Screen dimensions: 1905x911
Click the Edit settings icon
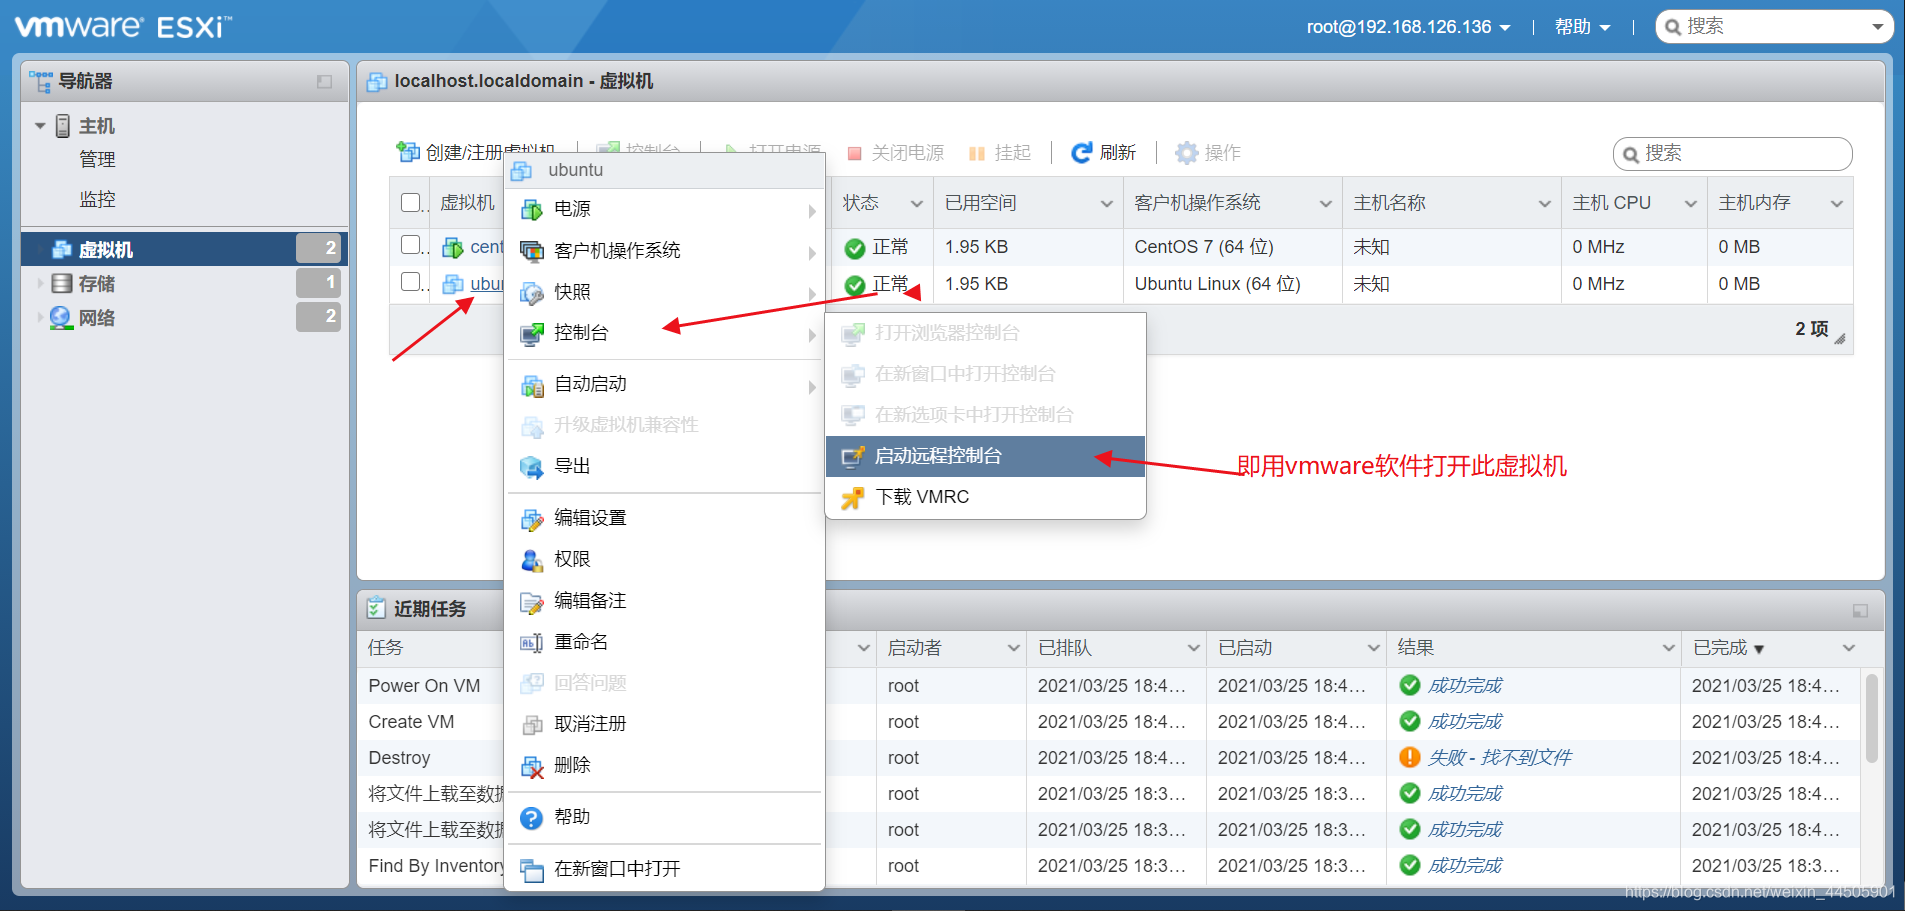532,519
